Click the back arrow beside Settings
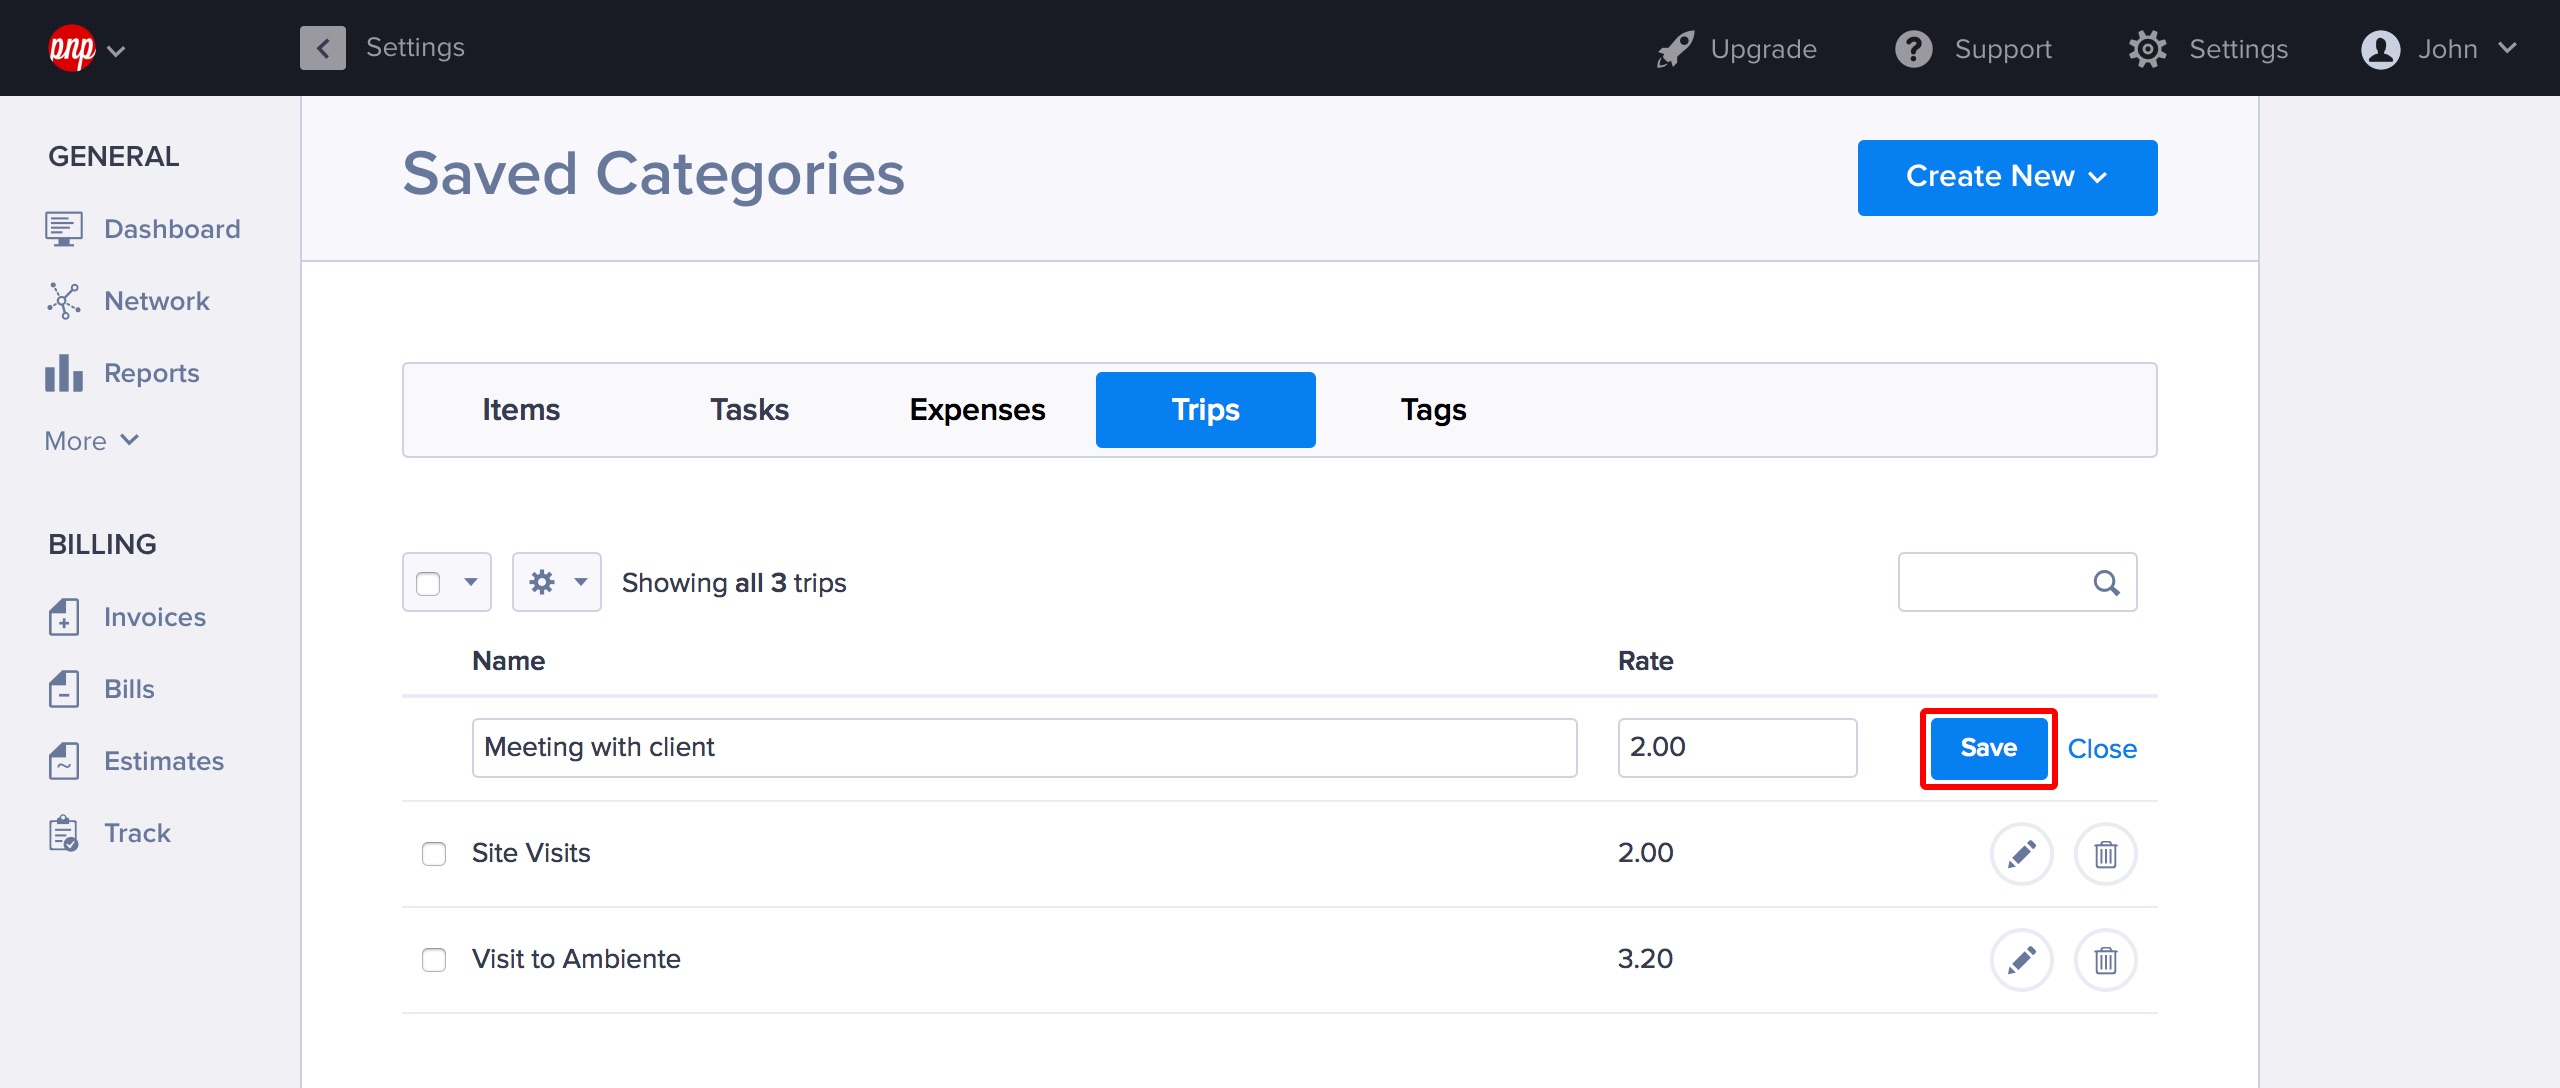Image resolution: width=2560 pixels, height=1088 pixels. [x=322, y=48]
